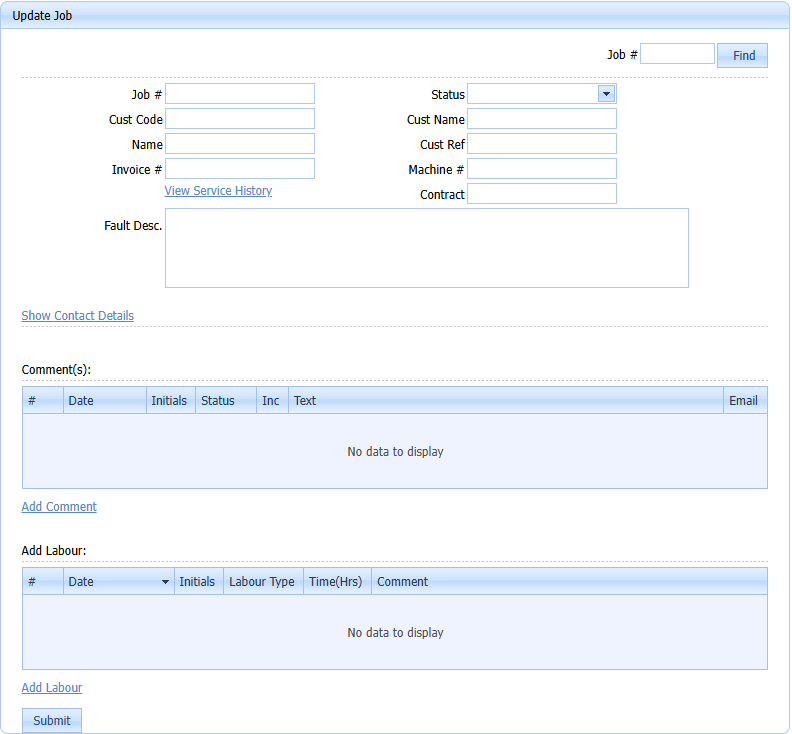
Task: Click into the Cust Code field
Action: click(239, 119)
